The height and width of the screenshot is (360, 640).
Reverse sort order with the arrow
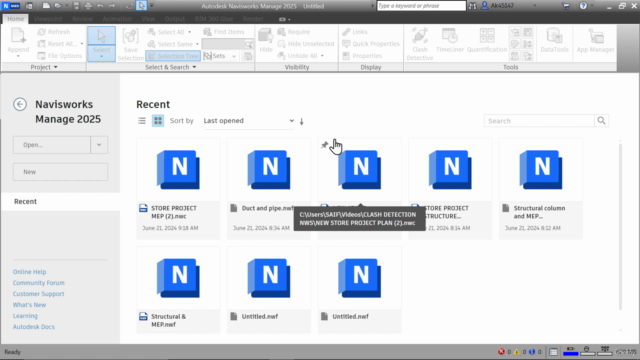[x=302, y=121]
